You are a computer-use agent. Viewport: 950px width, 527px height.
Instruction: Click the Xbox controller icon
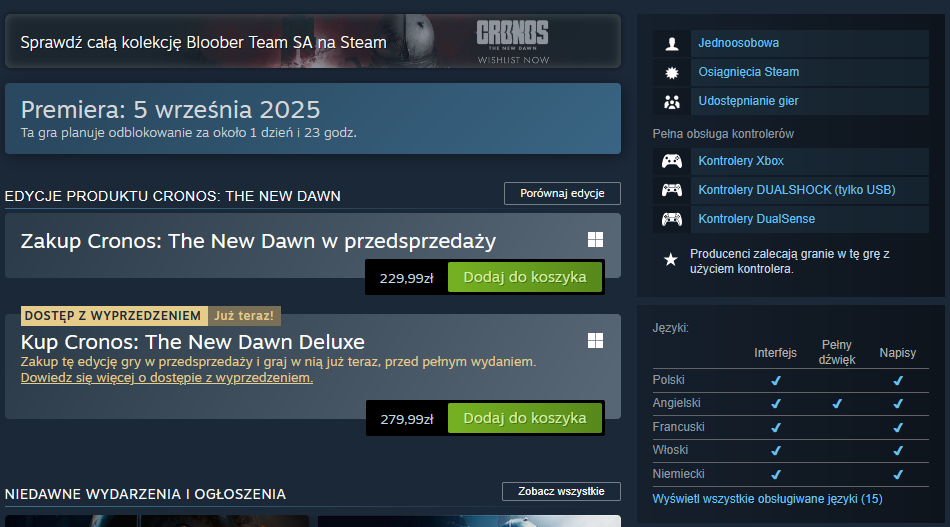pyautogui.click(x=672, y=162)
